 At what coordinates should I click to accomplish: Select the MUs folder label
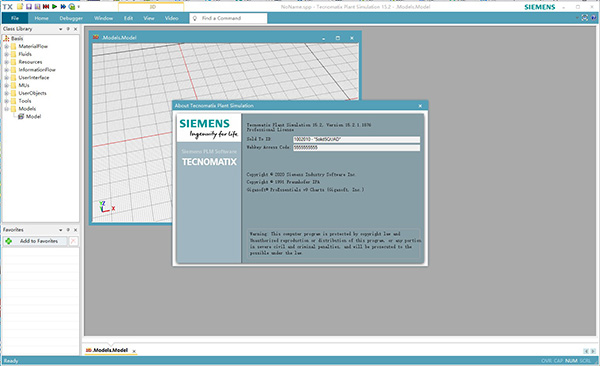(24, 85)
